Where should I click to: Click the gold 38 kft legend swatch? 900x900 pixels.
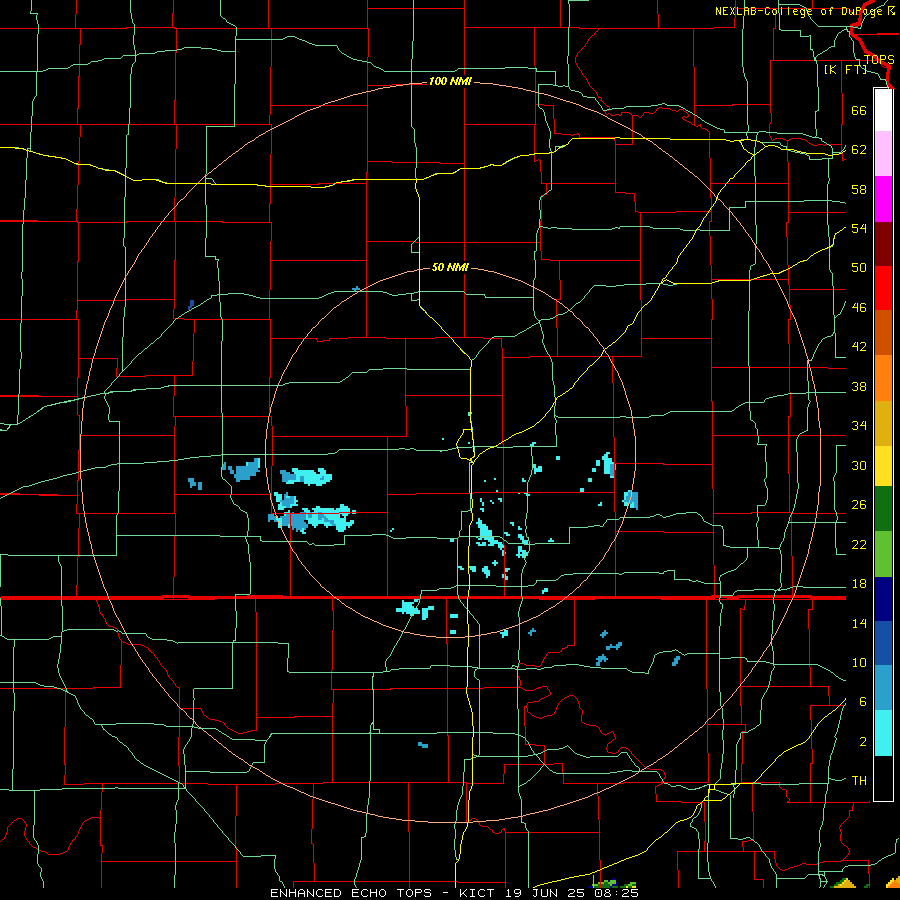tap(883, 423)
